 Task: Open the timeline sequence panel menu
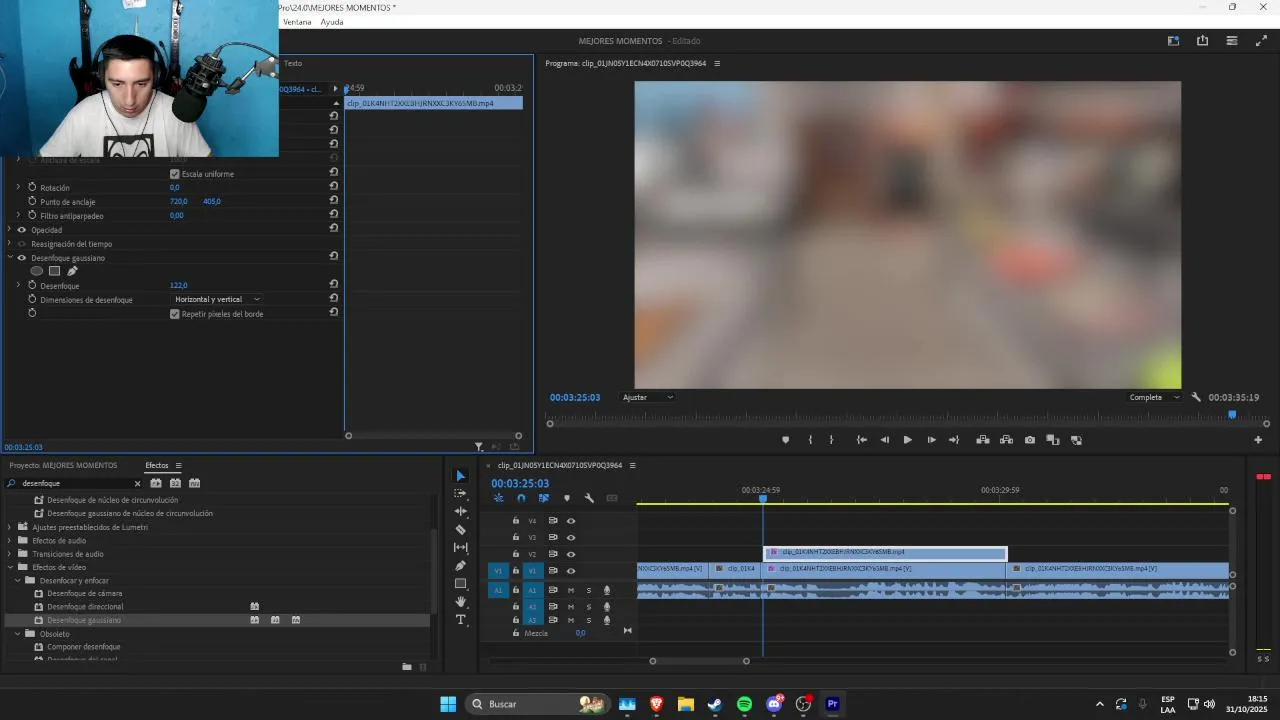[632, 465]
